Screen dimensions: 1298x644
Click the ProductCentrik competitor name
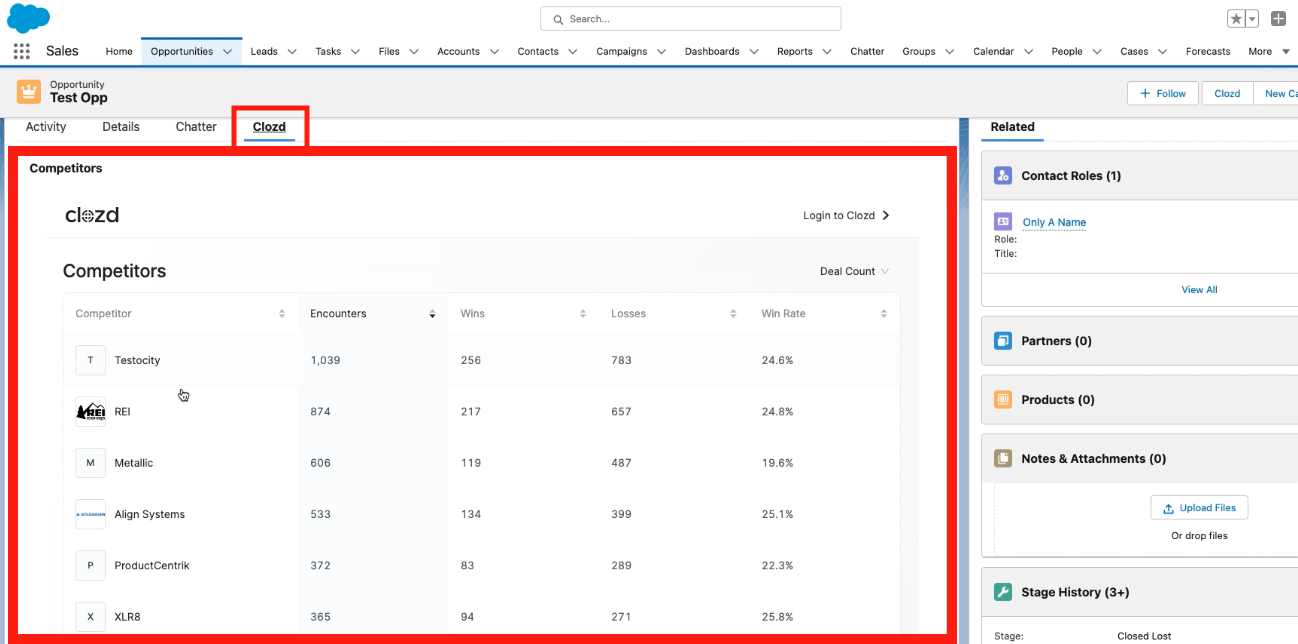point(152,565)
